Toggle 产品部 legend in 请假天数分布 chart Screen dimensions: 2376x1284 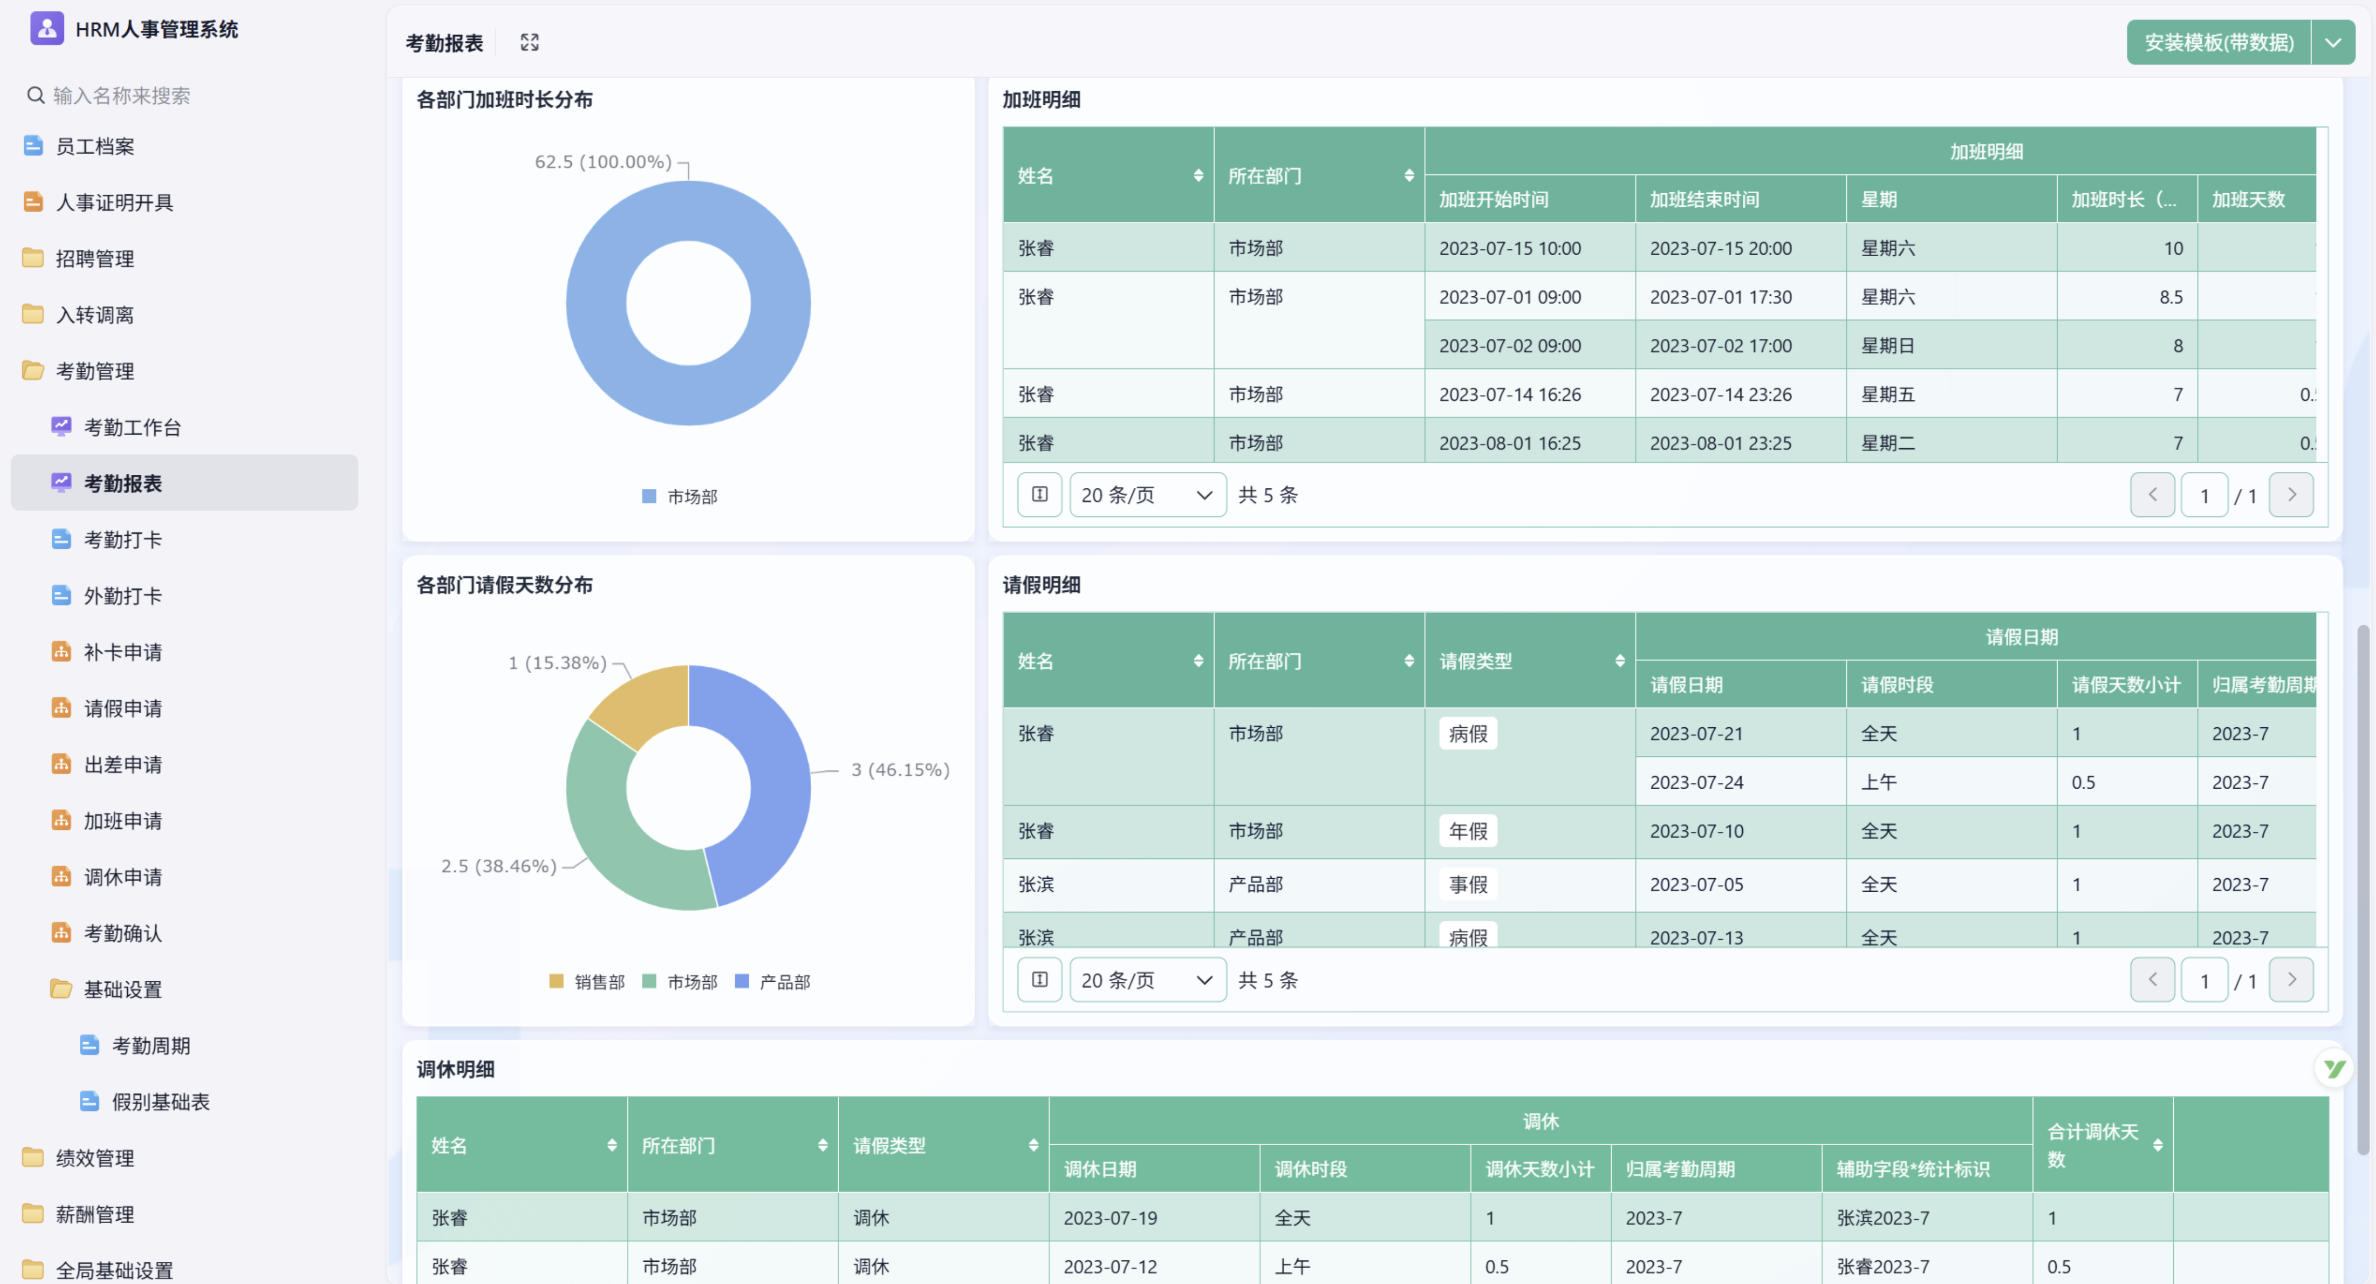coord(773,982)
